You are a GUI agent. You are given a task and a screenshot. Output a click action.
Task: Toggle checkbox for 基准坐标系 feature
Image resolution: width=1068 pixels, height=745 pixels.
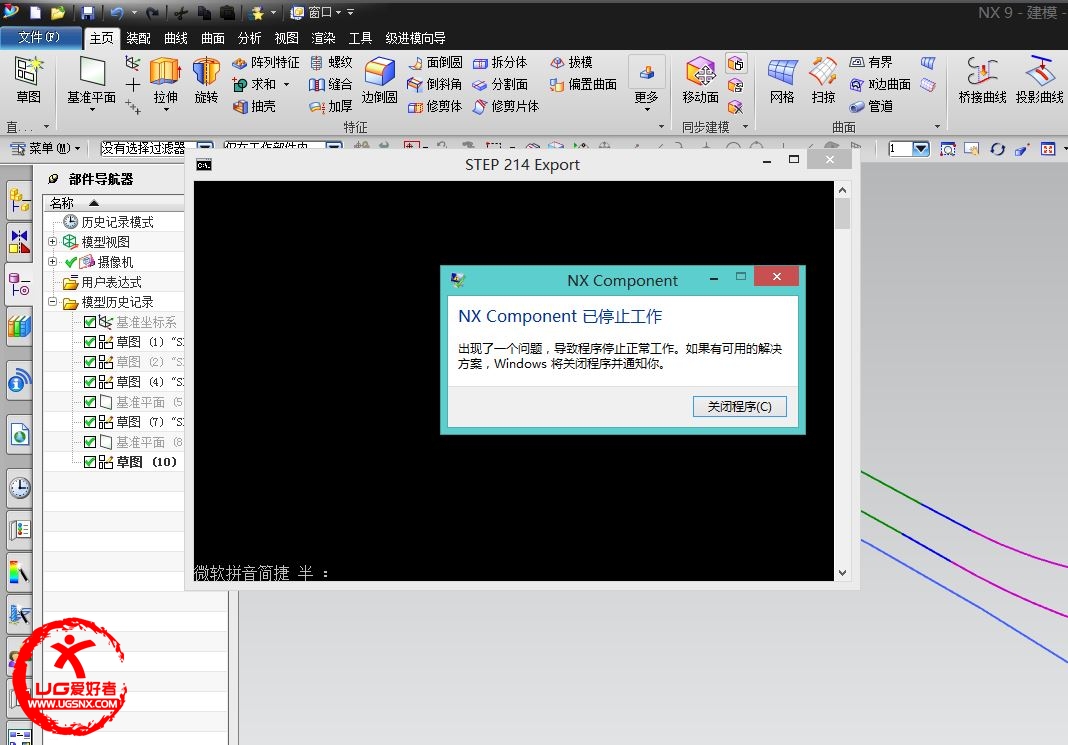[x=90, y=322]
